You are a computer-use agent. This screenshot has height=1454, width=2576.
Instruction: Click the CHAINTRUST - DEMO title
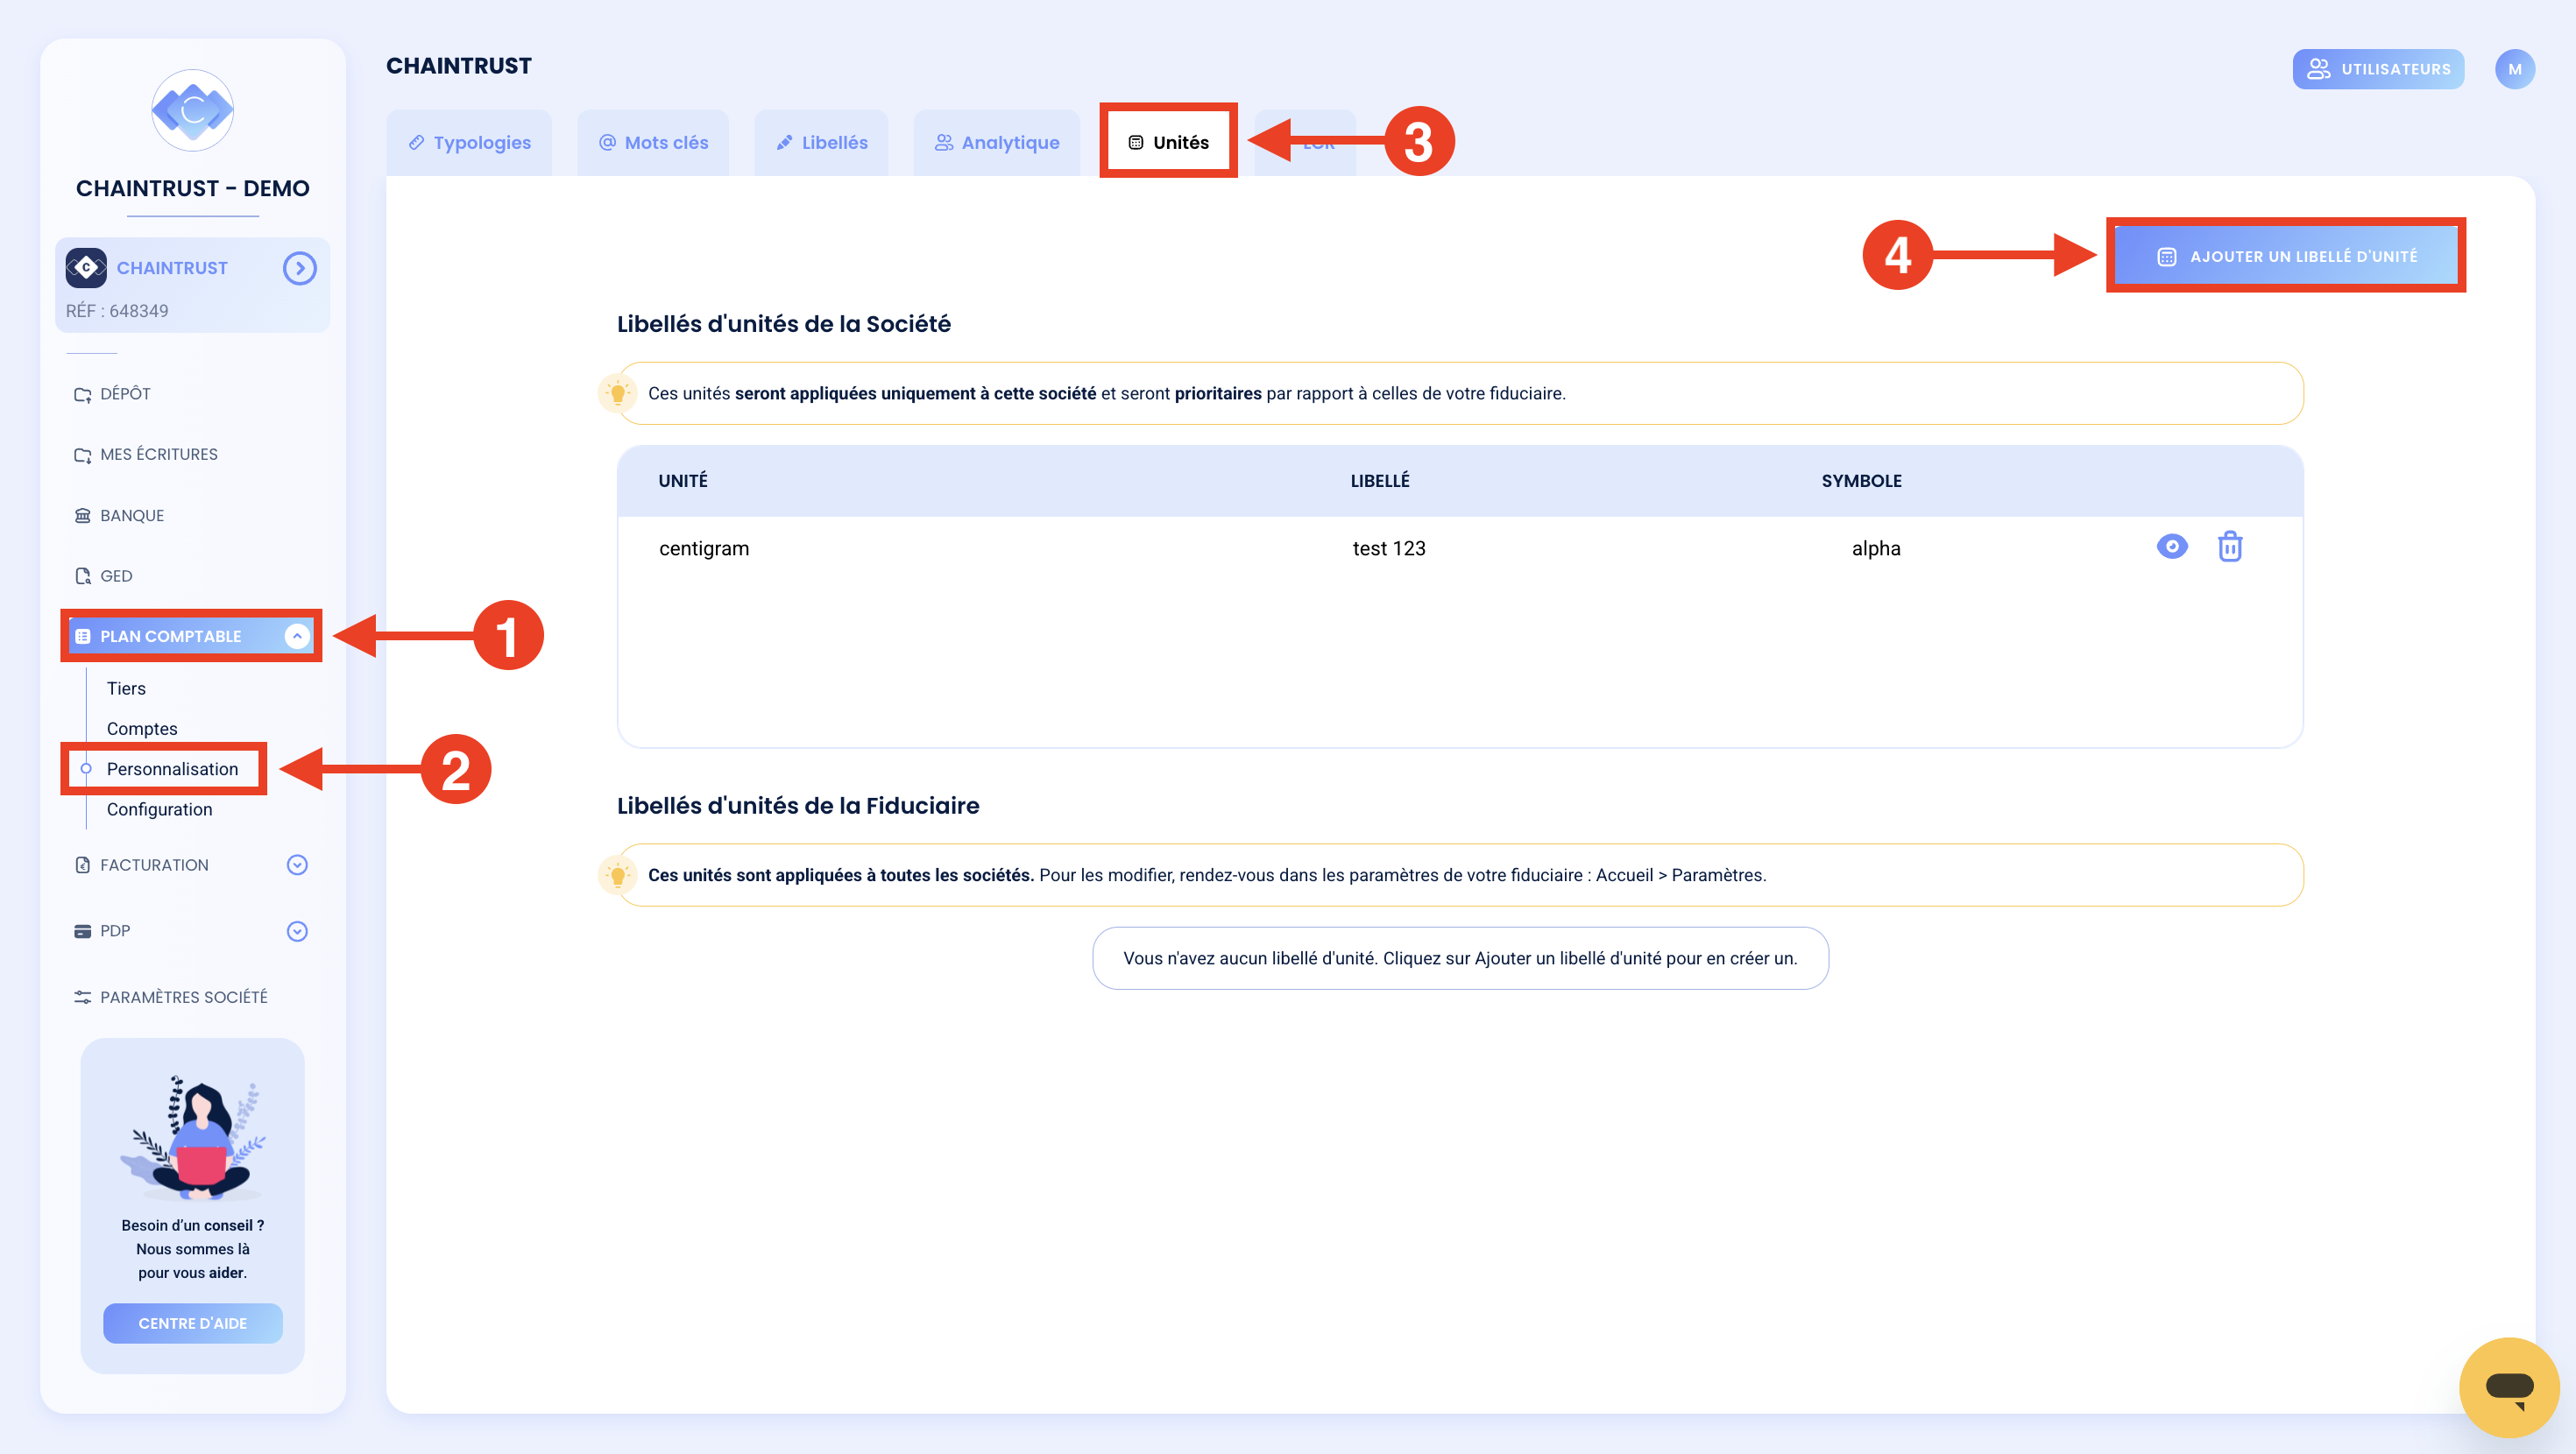point(192,188)
